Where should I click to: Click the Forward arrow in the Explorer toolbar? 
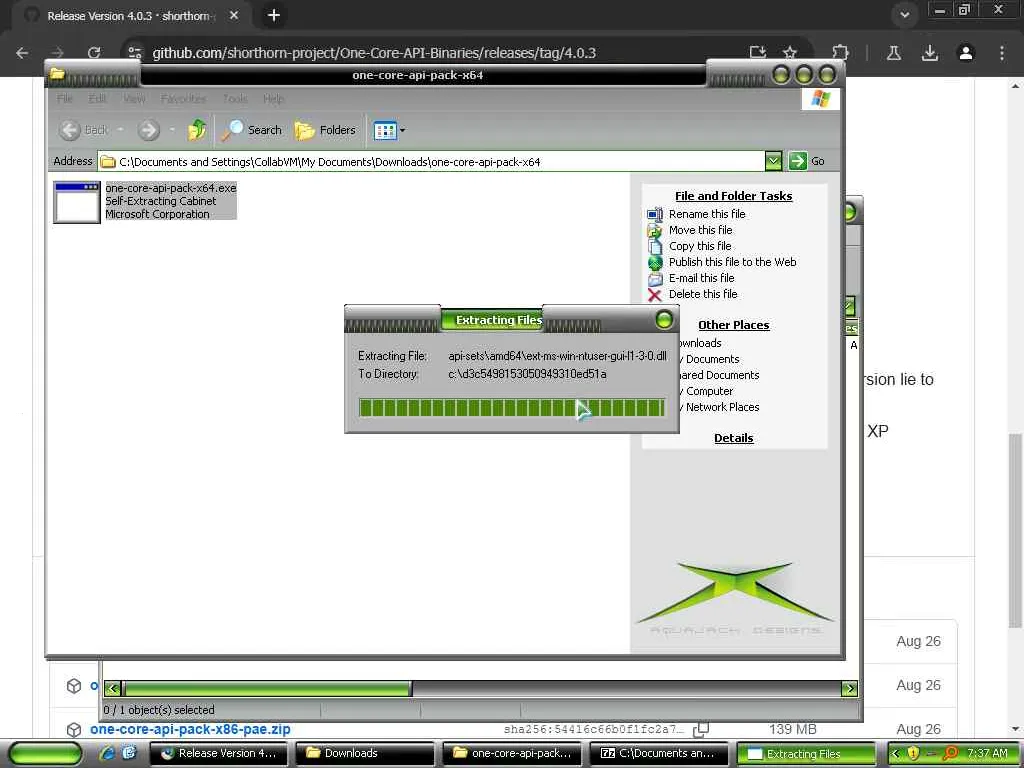[x=149, y=130]
